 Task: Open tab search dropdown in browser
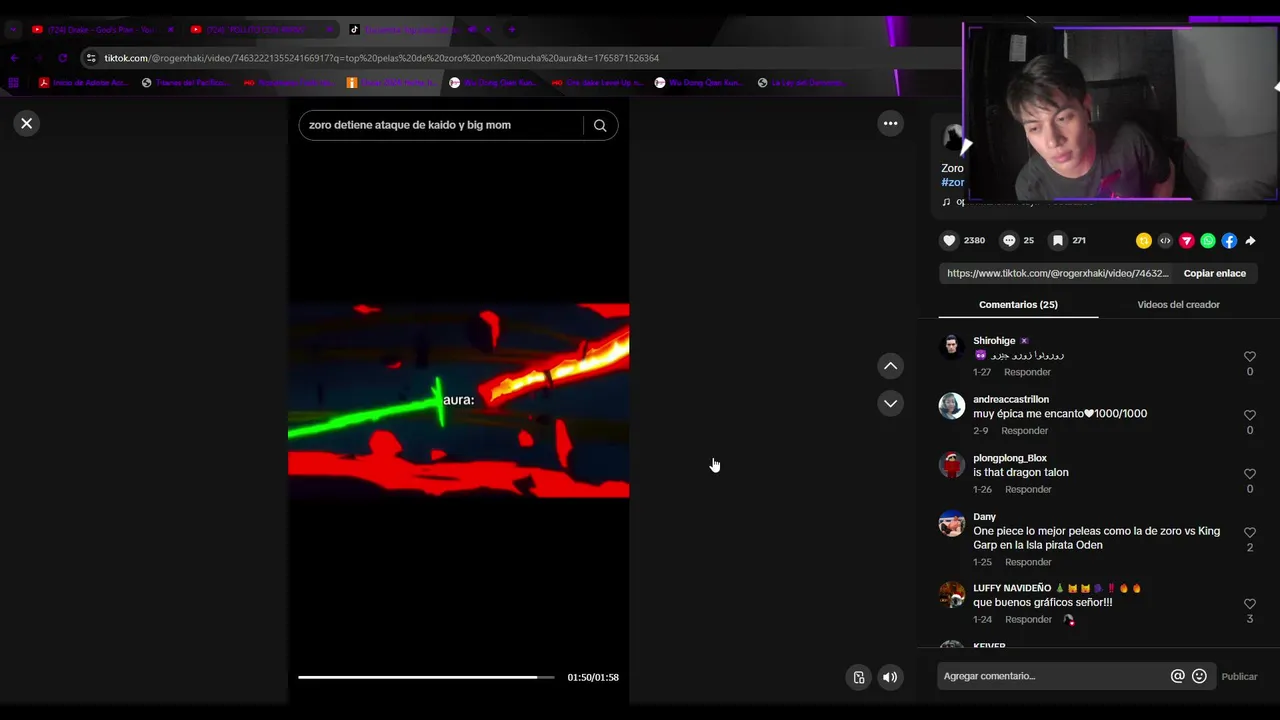coord(13,30)
